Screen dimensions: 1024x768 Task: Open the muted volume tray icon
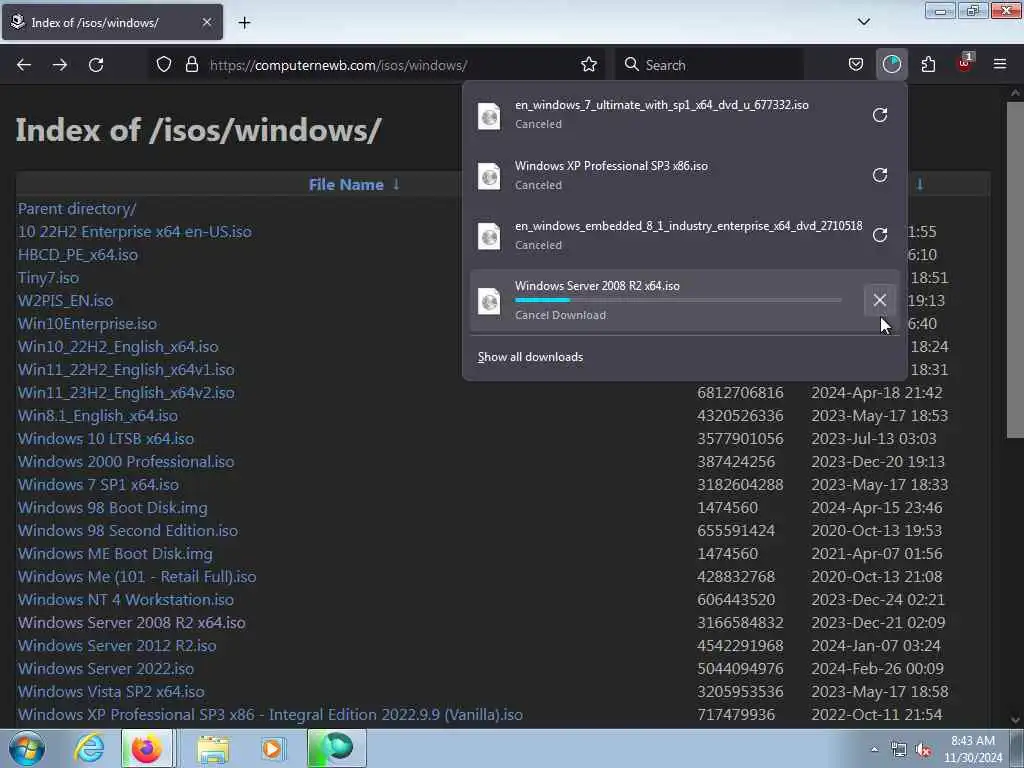[x=923, y=750]
